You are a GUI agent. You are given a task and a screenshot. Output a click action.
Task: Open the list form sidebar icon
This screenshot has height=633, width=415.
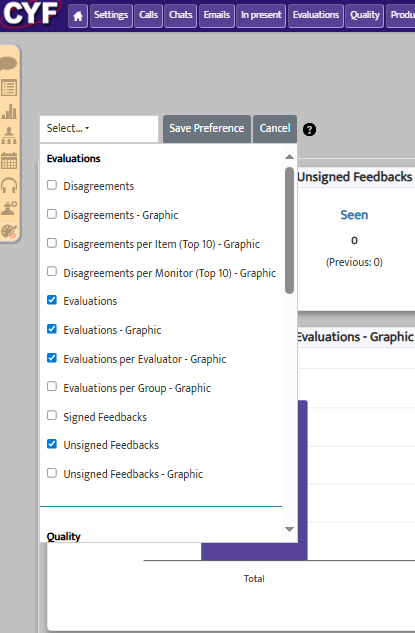pyautogui.click(x=9, y=88)
